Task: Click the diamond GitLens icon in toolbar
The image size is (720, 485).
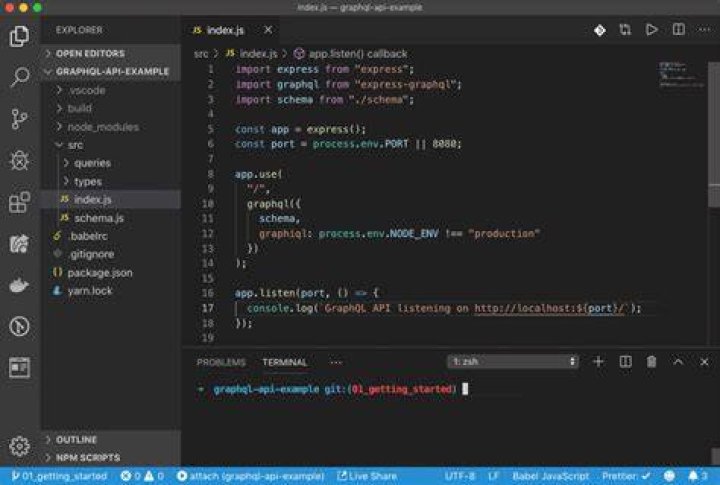Action: tap(599, 30)
